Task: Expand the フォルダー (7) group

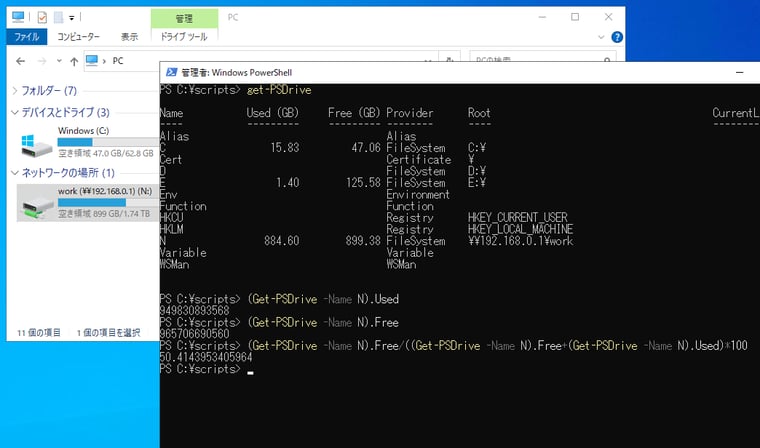Action: point(15,91)
